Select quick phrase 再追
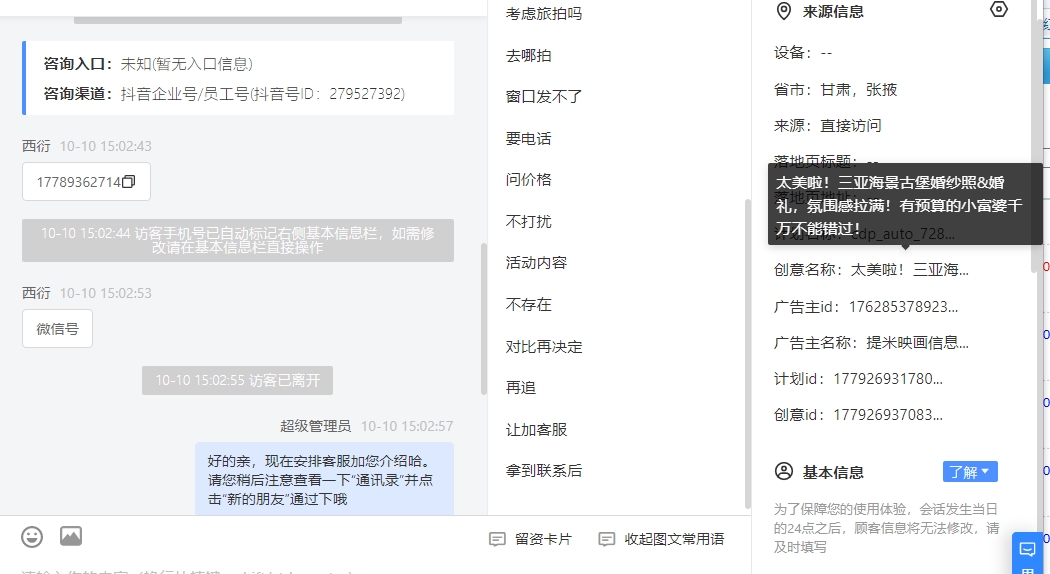The image size is (1050, 574). pyautogui.click(x=520, y=388)
